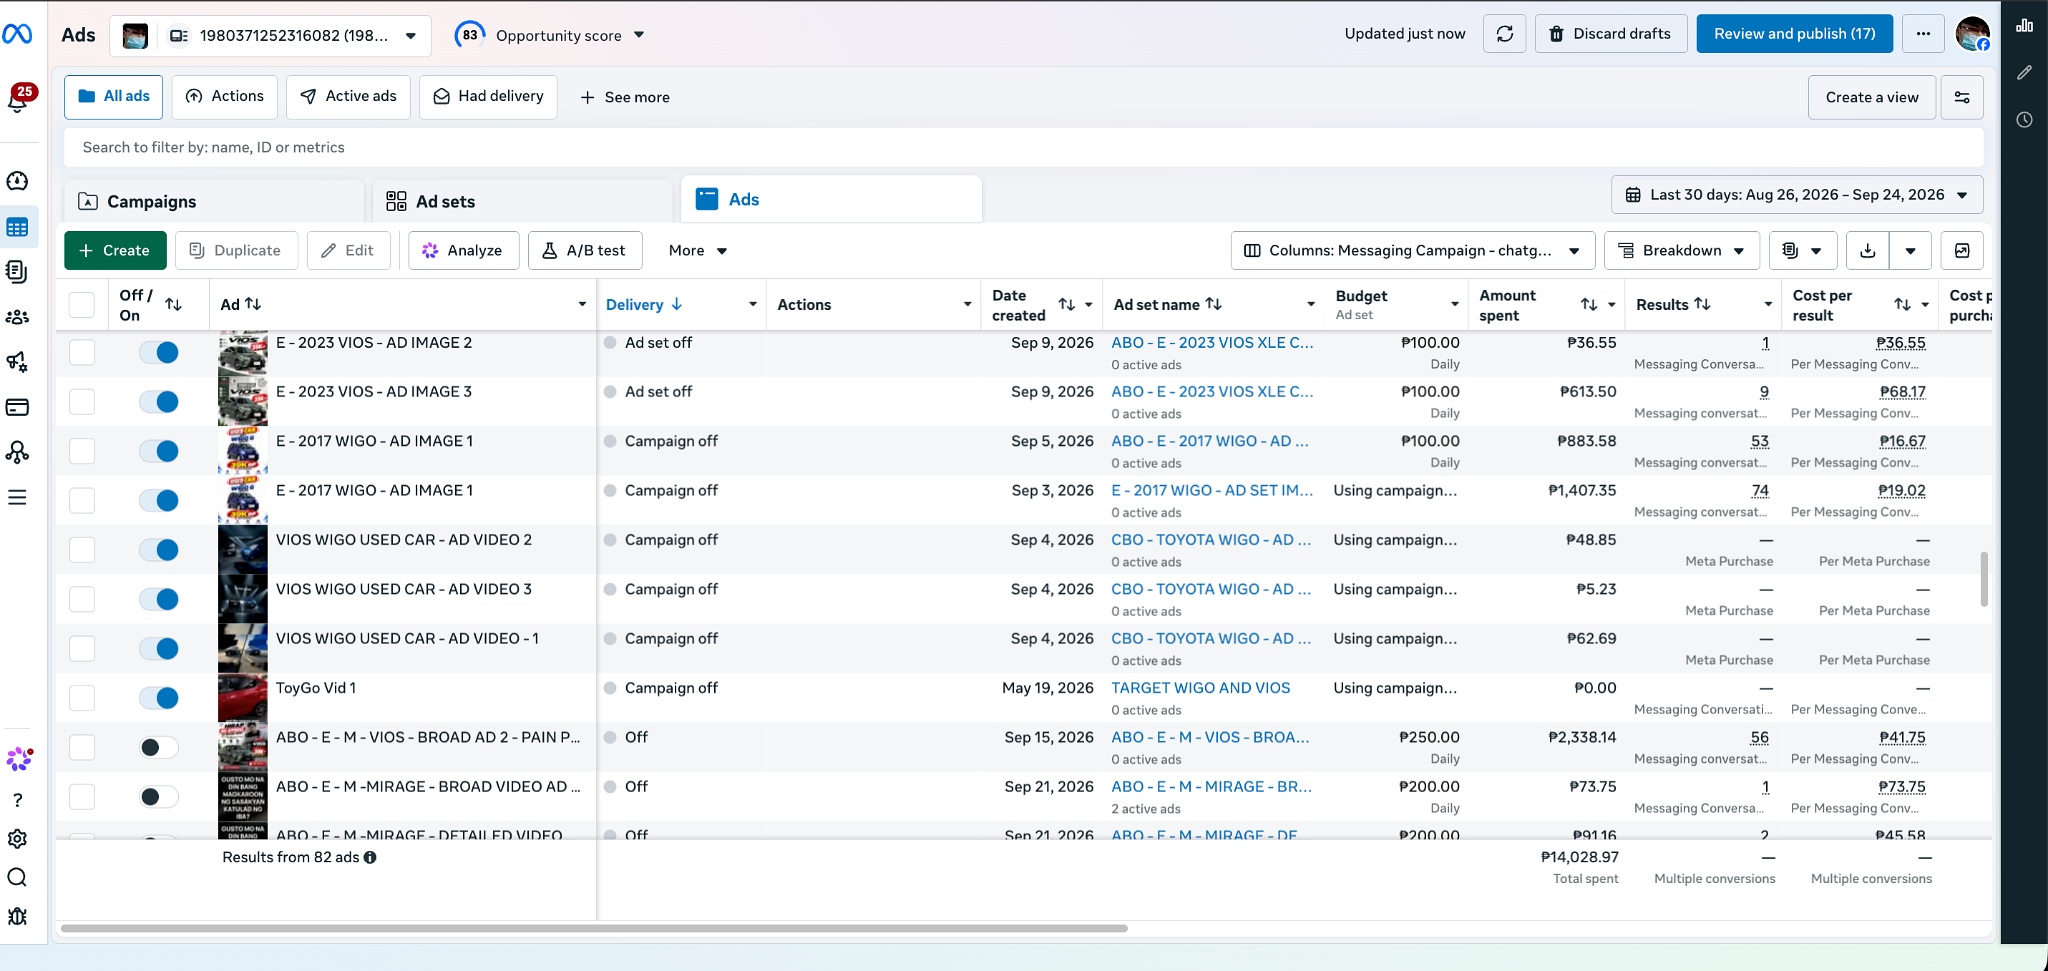The width and height of the screenshot is (2048, 971).
Task: Expand the Breakdown dropdown
Action: 1682,251
